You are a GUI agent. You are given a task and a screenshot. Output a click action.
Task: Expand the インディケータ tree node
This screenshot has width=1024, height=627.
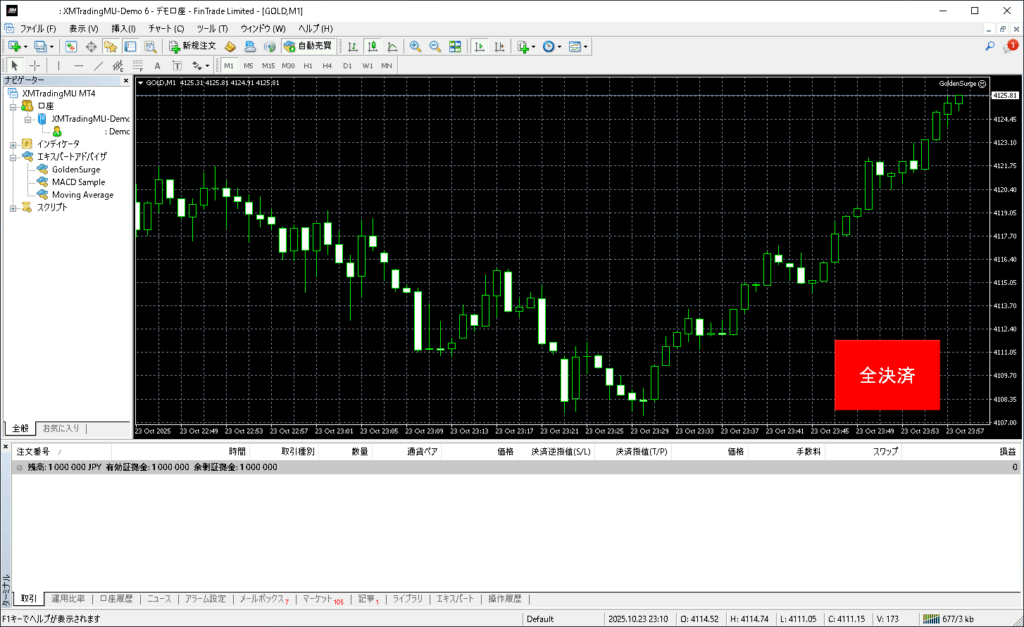tap(13, 143)
